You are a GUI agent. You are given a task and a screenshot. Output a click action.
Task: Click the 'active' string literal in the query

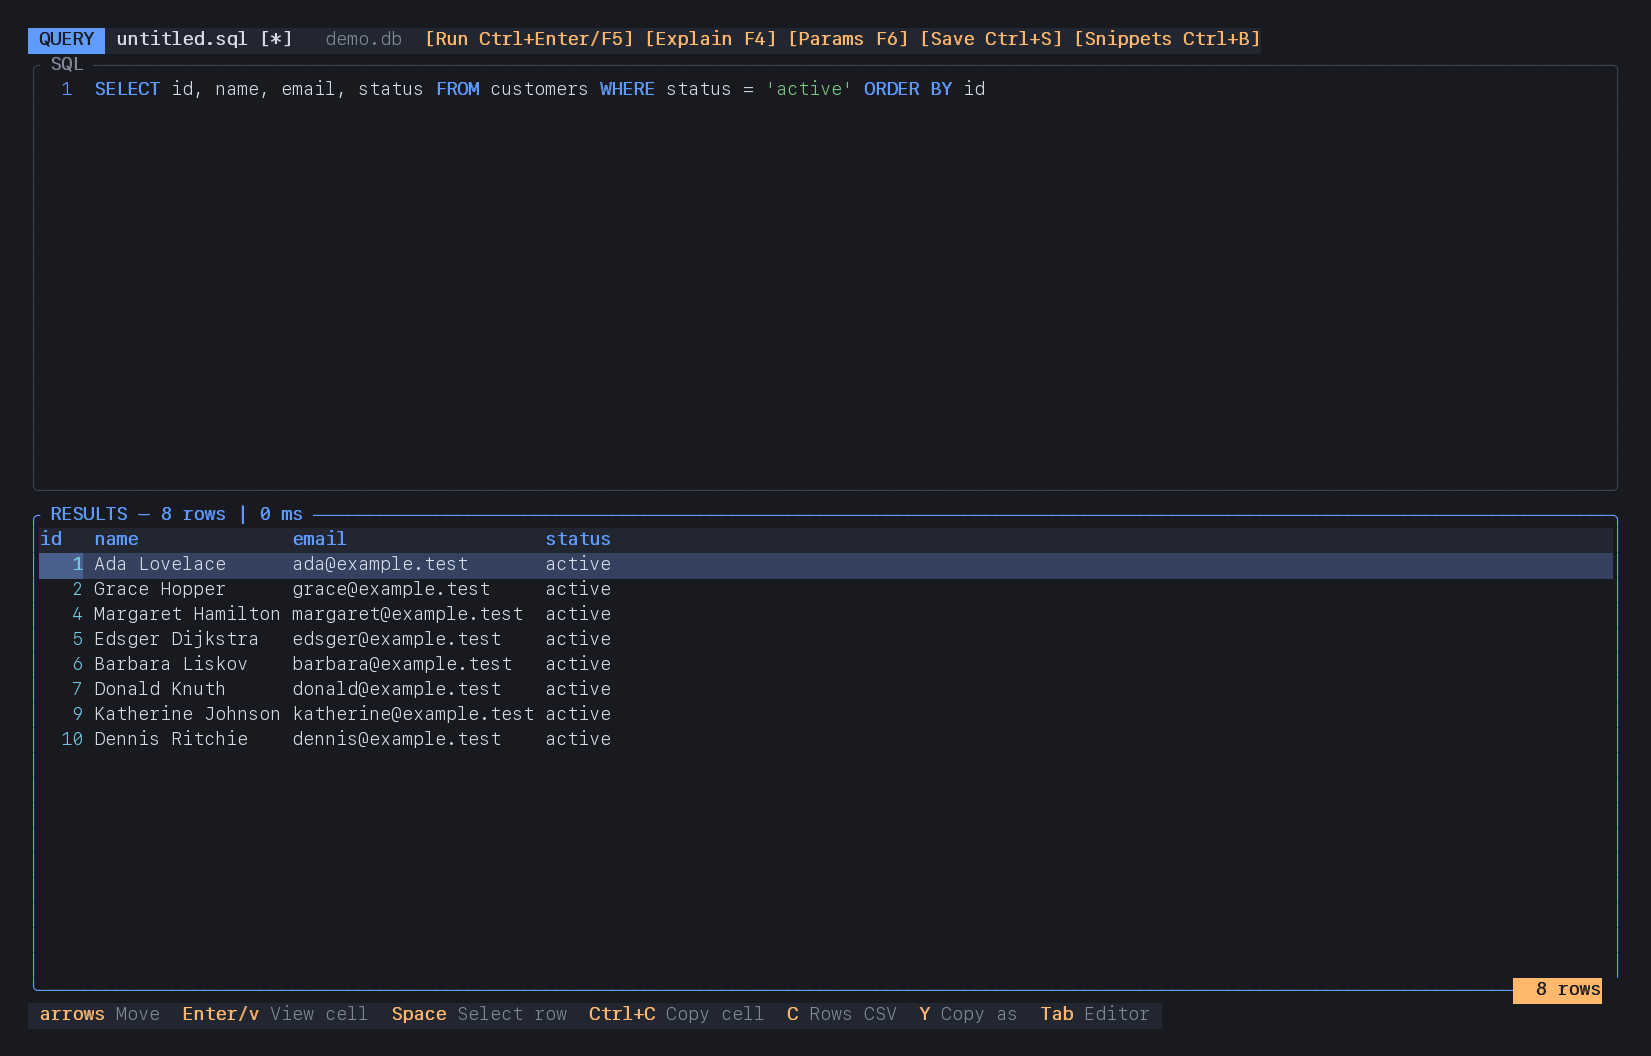809,89
